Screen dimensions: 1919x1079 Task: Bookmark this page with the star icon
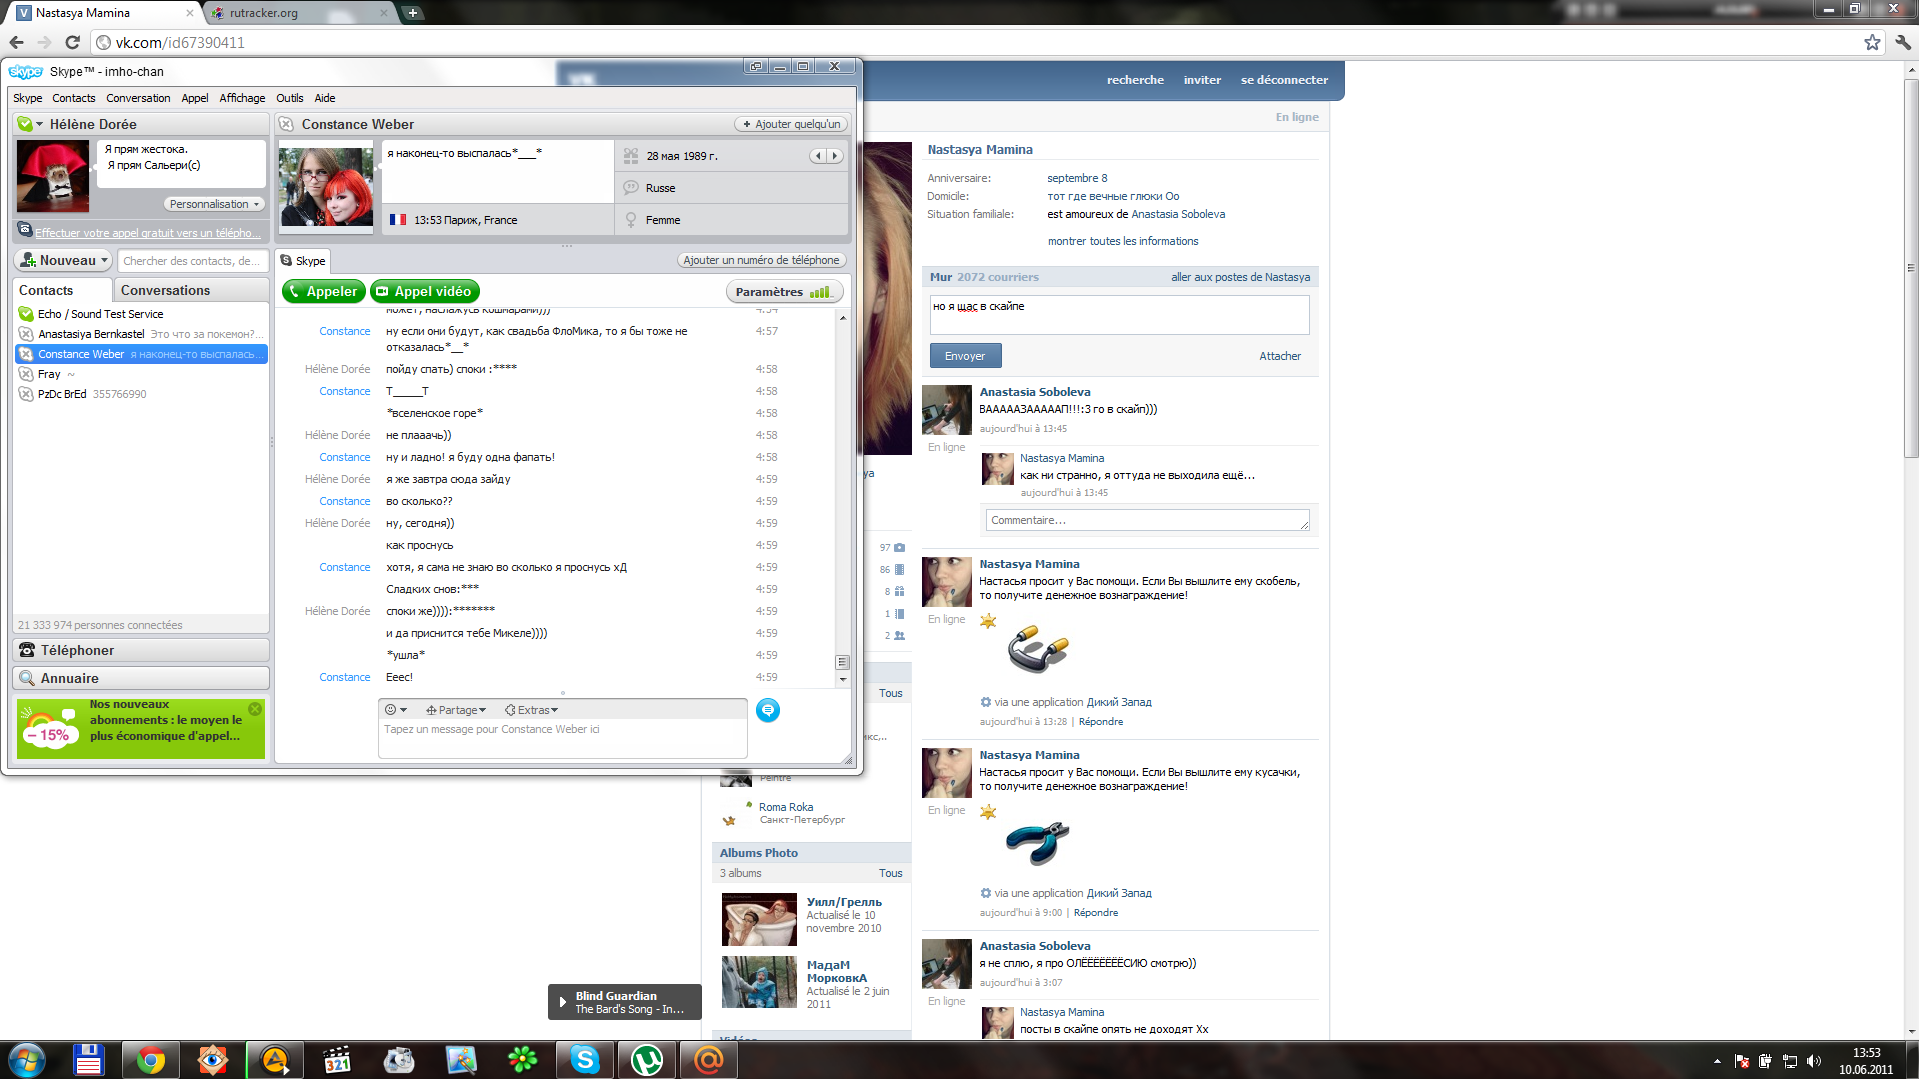tap(1872, 42)
